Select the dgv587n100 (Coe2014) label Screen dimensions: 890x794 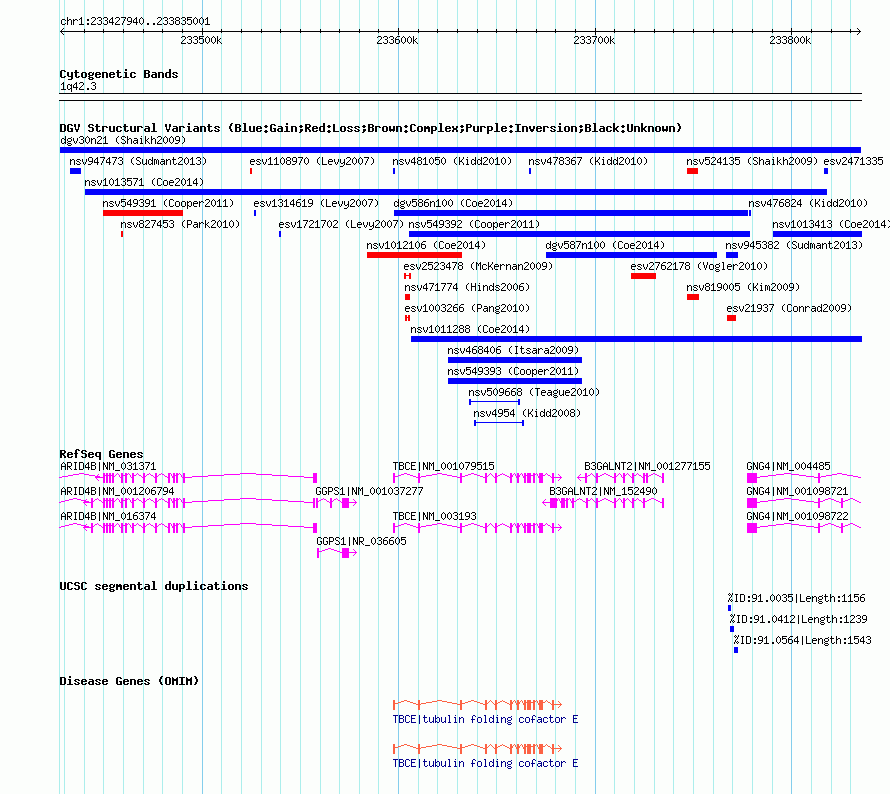(605, 245)
